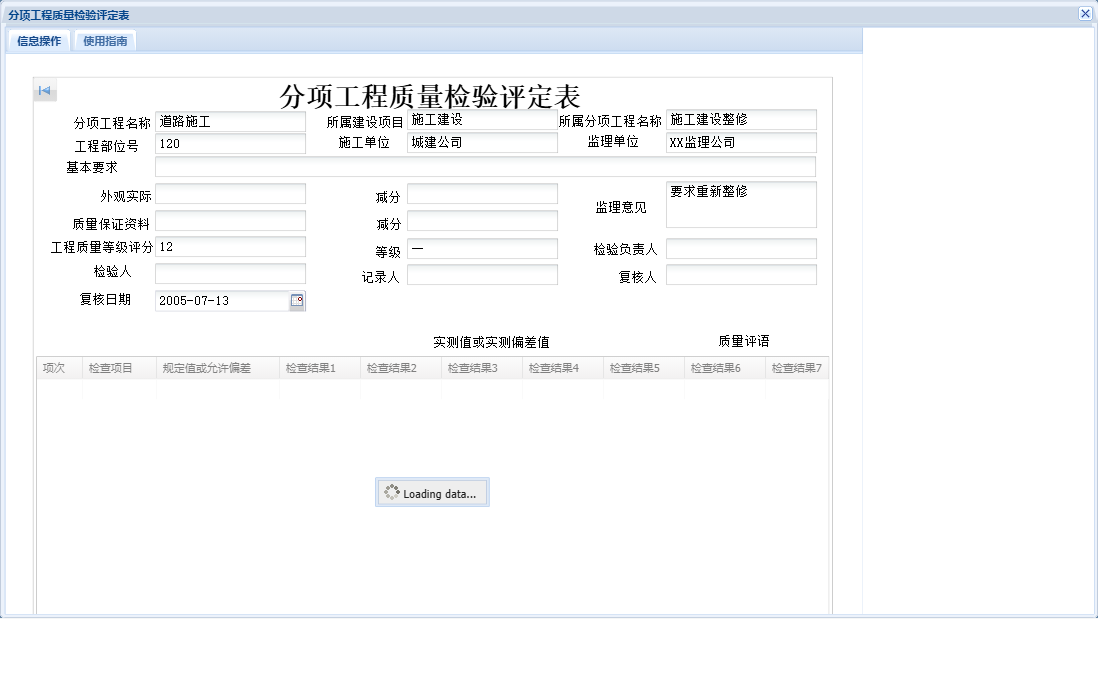This screenshot has width=1098, height=687.
Task: Click into the 记录人 field
Action: pyautogui.click(x=482, y=274)
